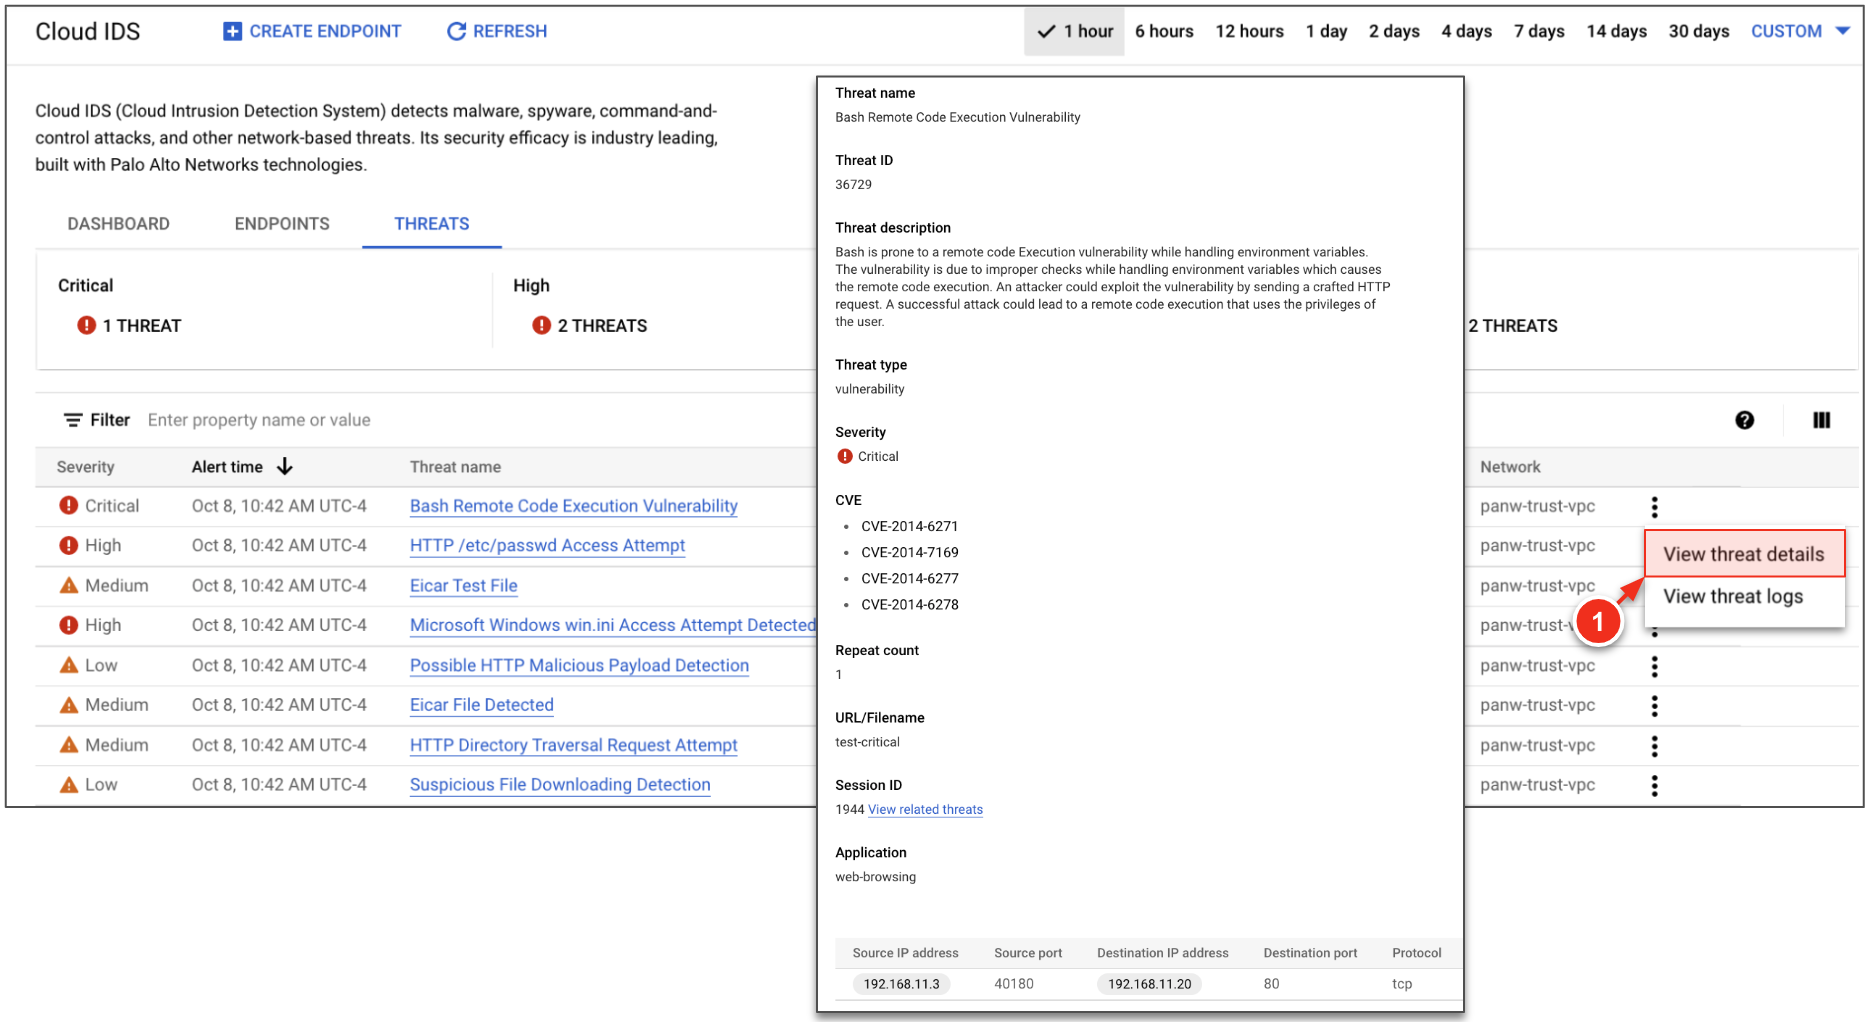1870x1022 pixels.
Task: Open the column display options icon
Action: pos(1821,420)
